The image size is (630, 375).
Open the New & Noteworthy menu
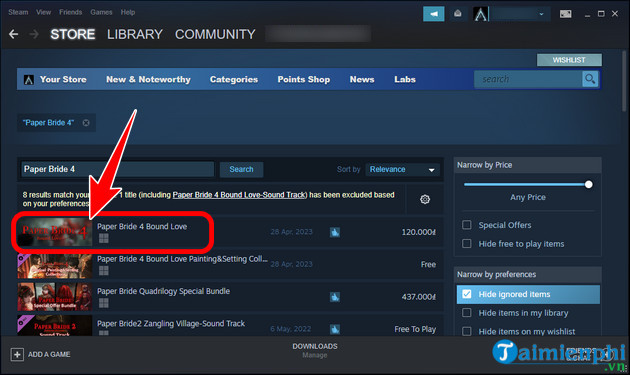coord(148,80)
